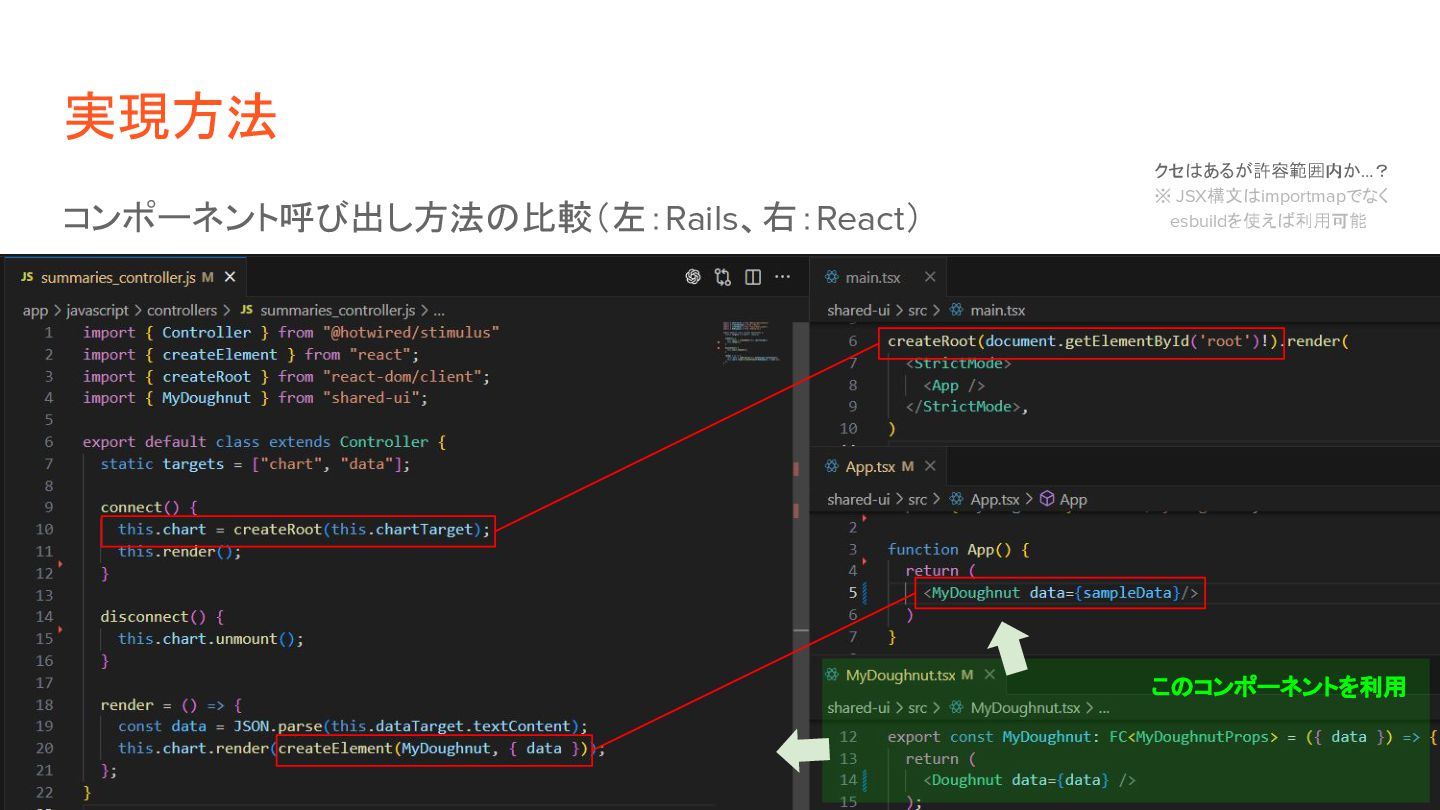This screenshot has width=1440, height=810.
Task: Click the React icon in main.tsx breadcrumb
Action: tap(957, 310)
